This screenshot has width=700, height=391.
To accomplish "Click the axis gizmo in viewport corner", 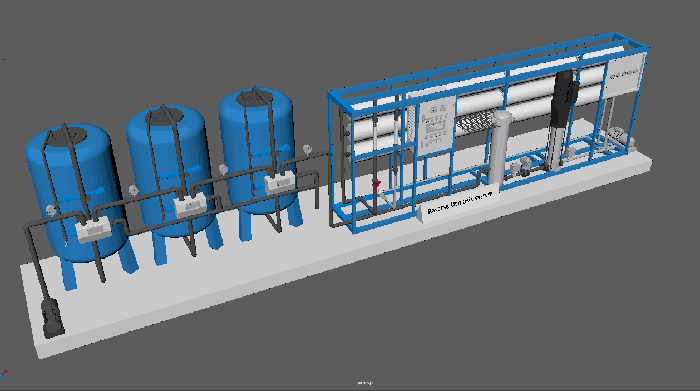I will (4, 374).
